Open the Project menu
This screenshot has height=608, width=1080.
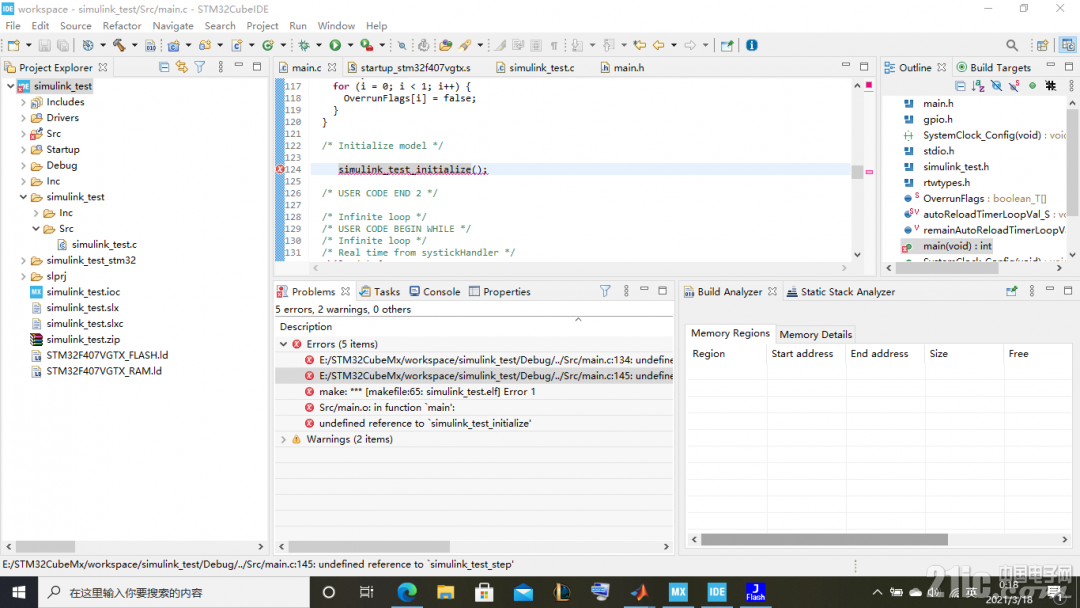[x=262, y=25]
